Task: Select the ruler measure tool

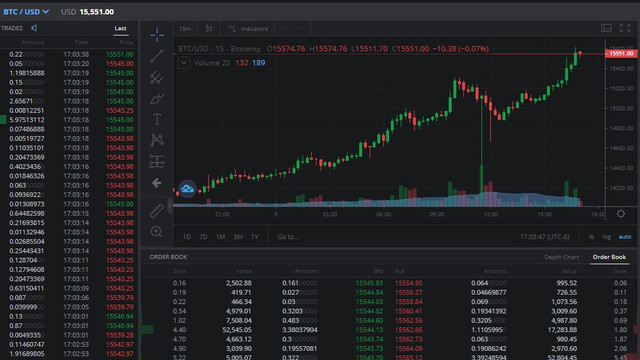Action: coord(157,211)
